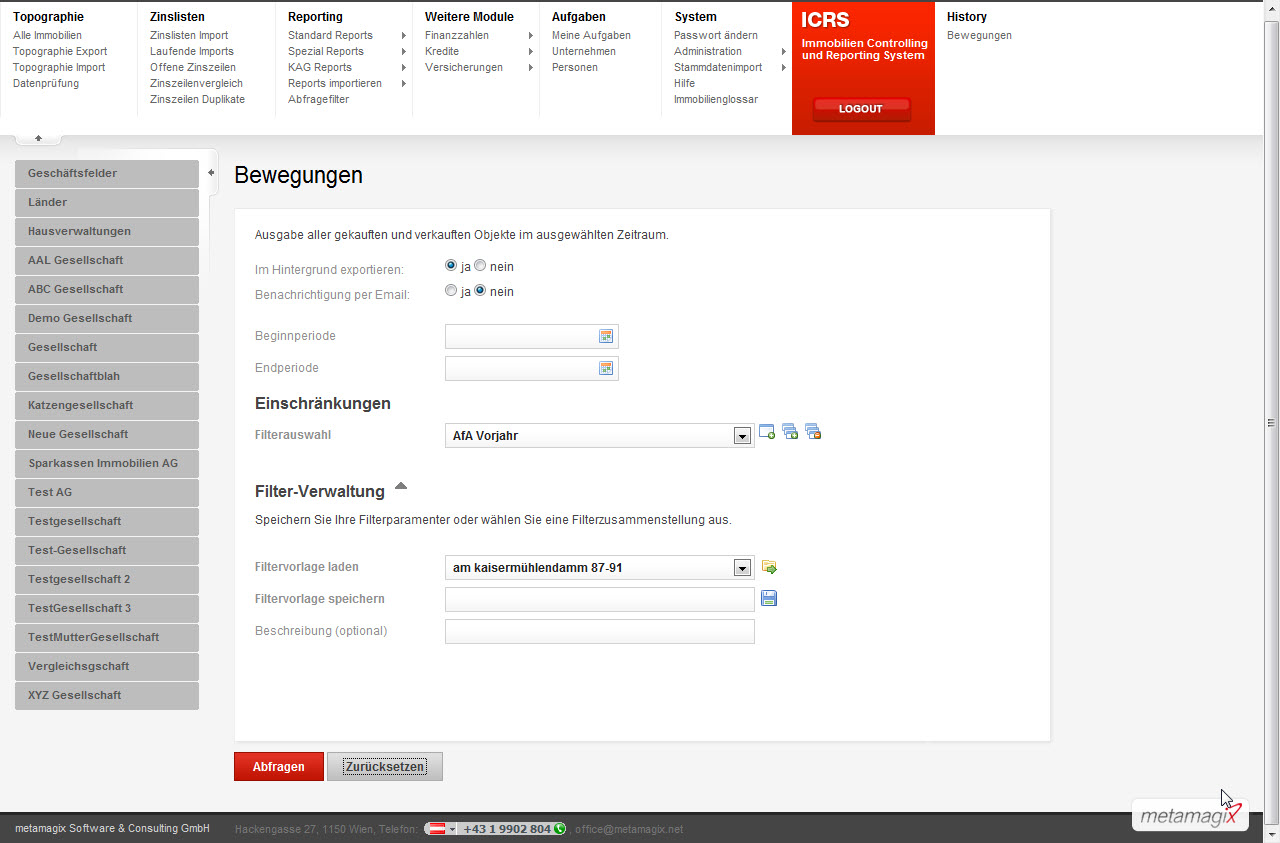Open the Filtervorlage laden dropdown
This screenshot has width=1280, height=843.
pyautogui.click(x=599, y=568)
